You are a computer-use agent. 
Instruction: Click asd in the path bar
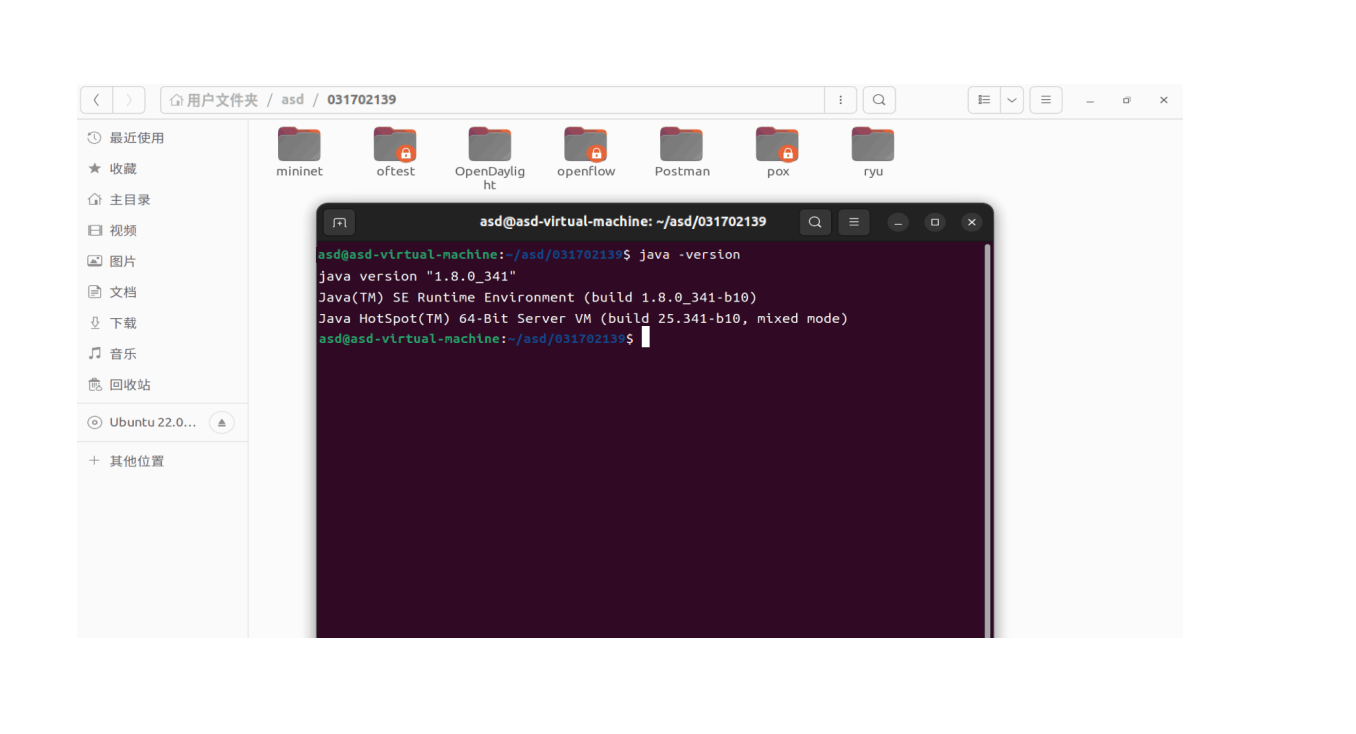(x=292, y=100)
